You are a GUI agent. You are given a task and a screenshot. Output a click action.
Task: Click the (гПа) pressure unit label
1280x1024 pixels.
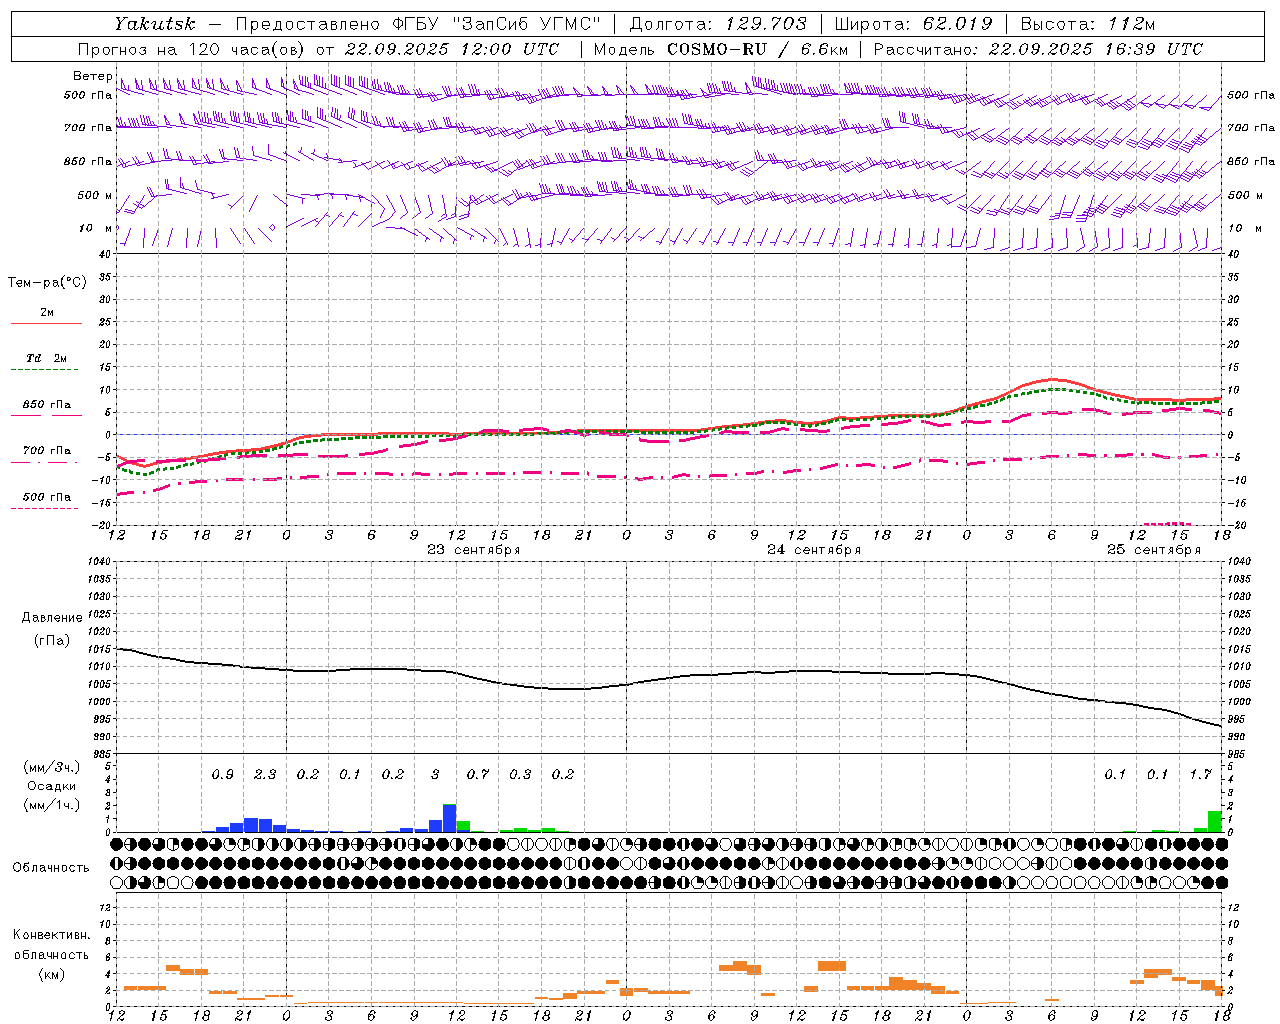click(x=52, y=640)
